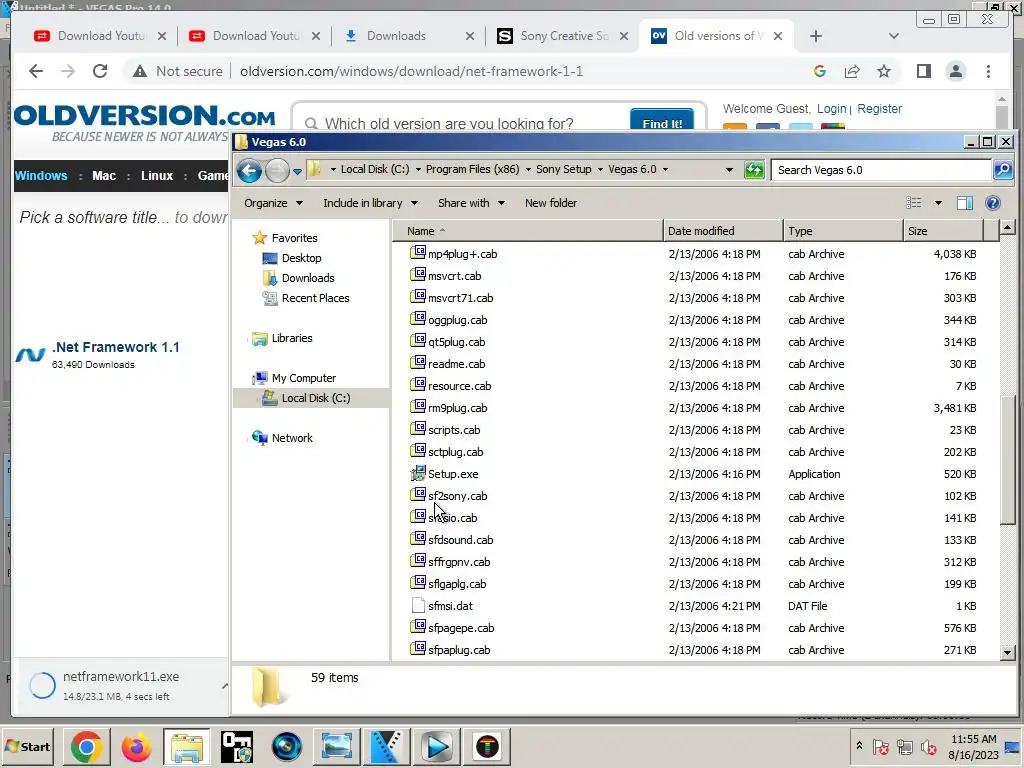Select the Linux category on OldVersion
This screenshot has height=768, width=1024.
click(157, 176)
